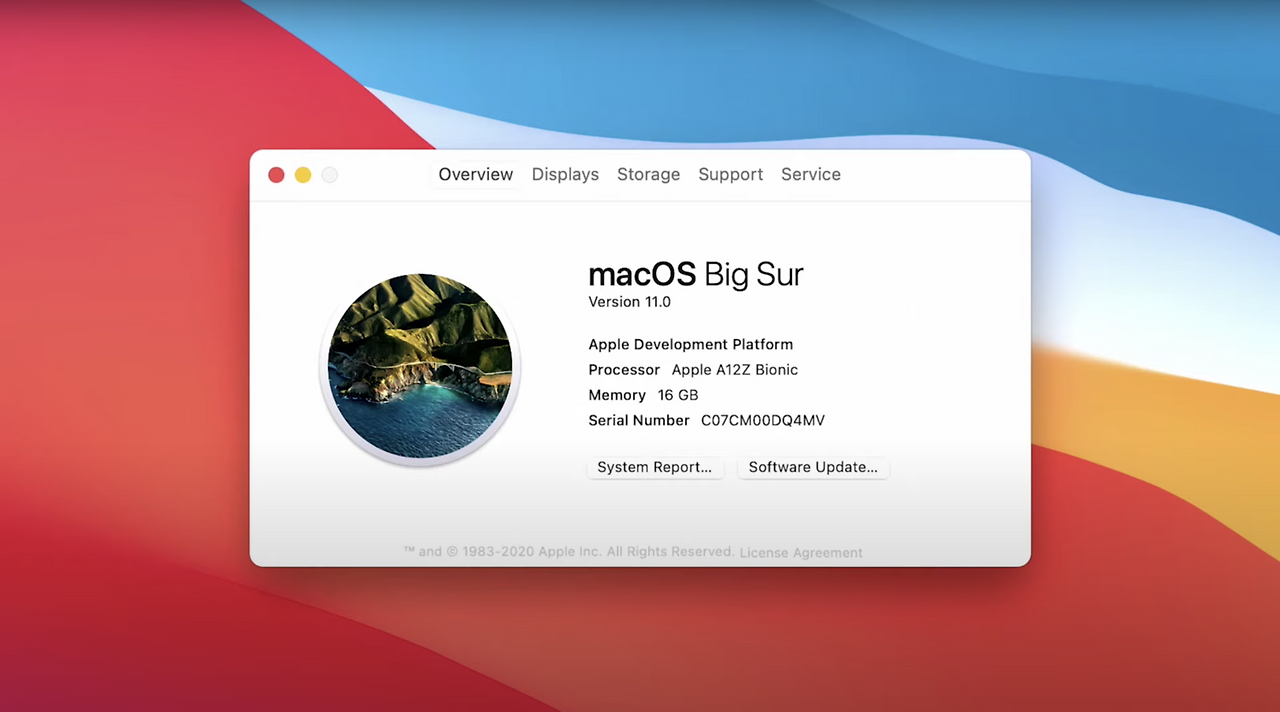Open the Displays tab
1280x712 pixels.
(x=565, y=174)
